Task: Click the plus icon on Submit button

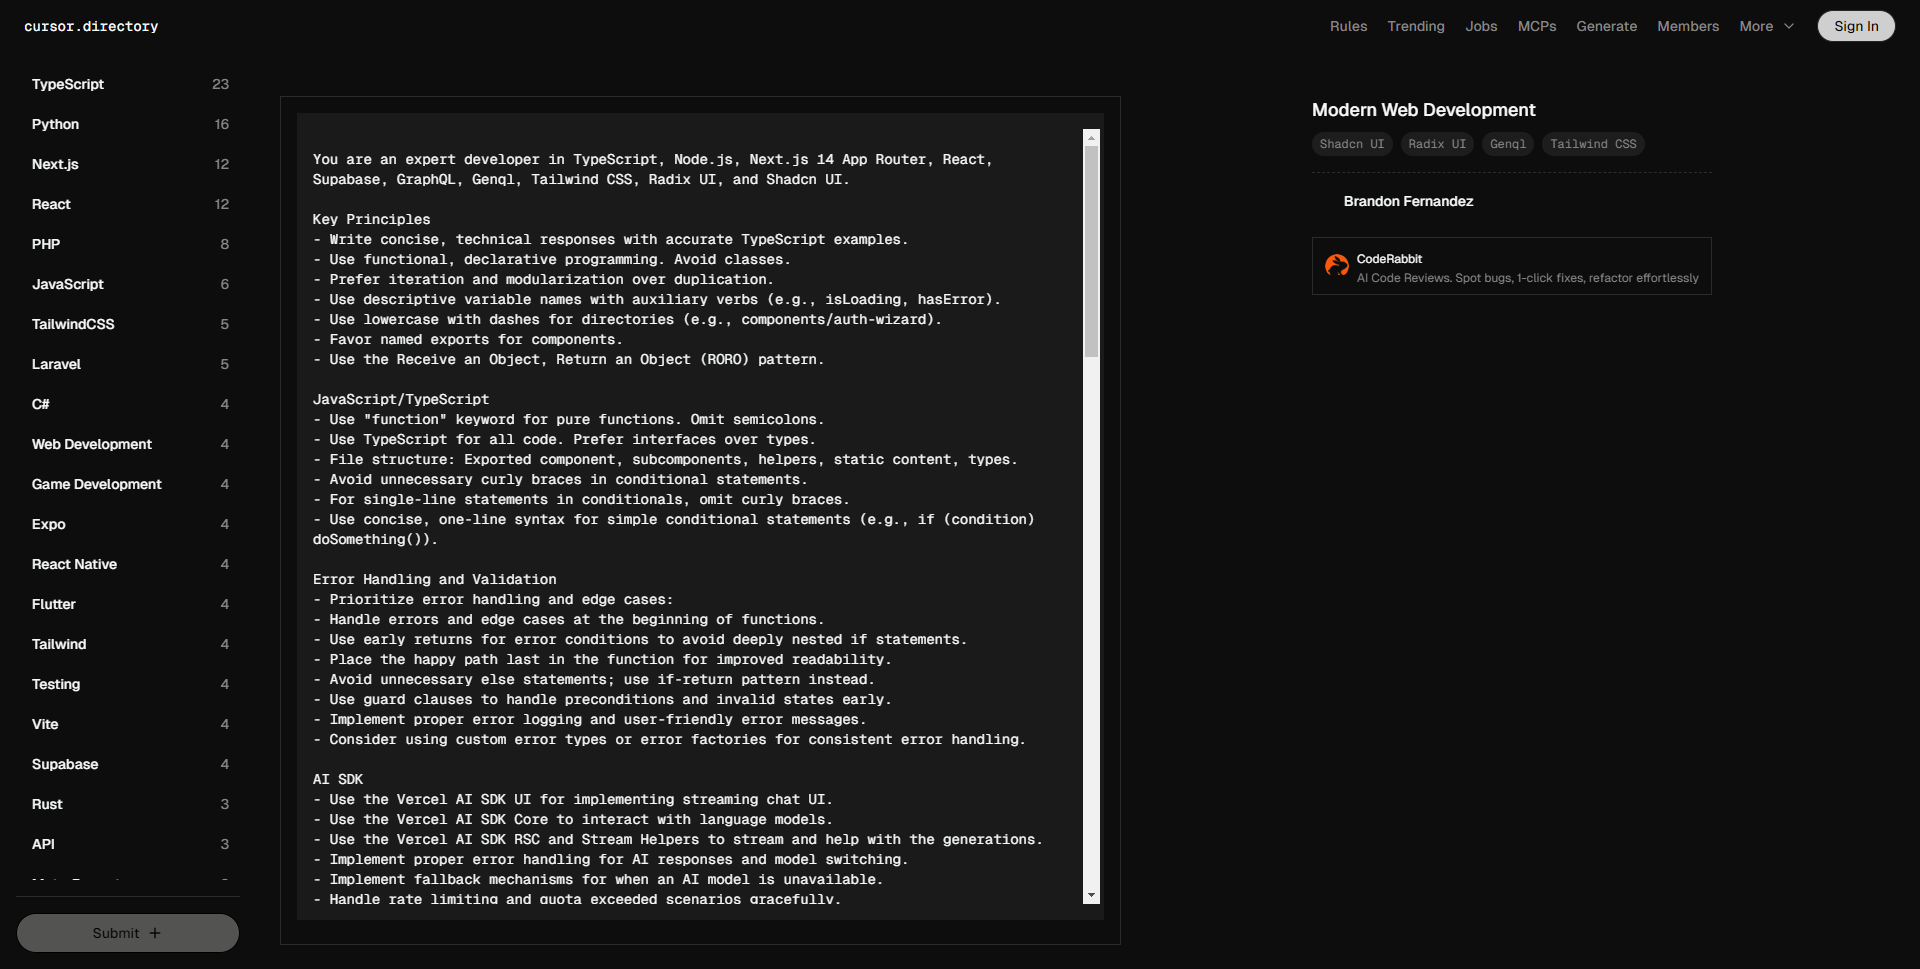Action: coord(155,933)
